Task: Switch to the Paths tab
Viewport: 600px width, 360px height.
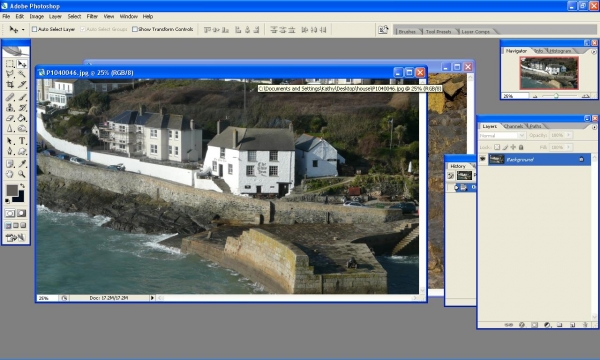Action: click(x=535, y=126)
